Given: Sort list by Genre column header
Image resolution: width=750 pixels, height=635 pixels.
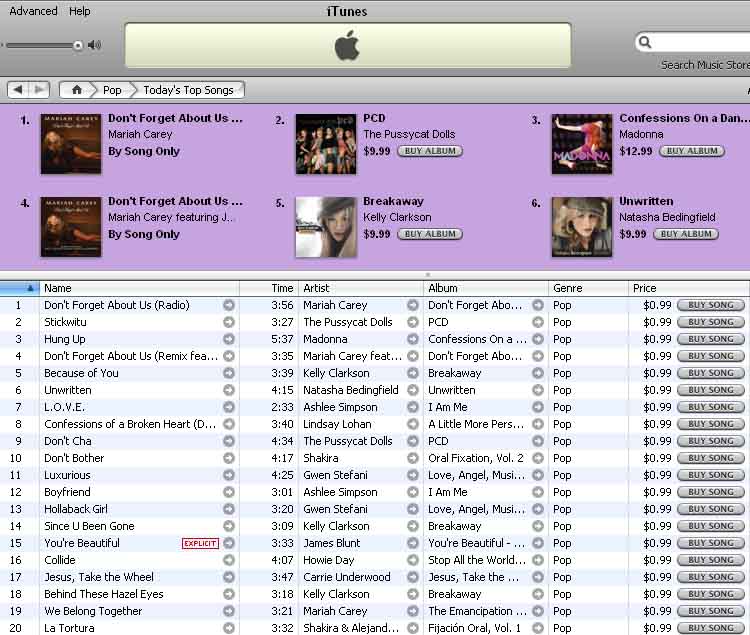Looking at the screenshot, I should tap(588, 288).
